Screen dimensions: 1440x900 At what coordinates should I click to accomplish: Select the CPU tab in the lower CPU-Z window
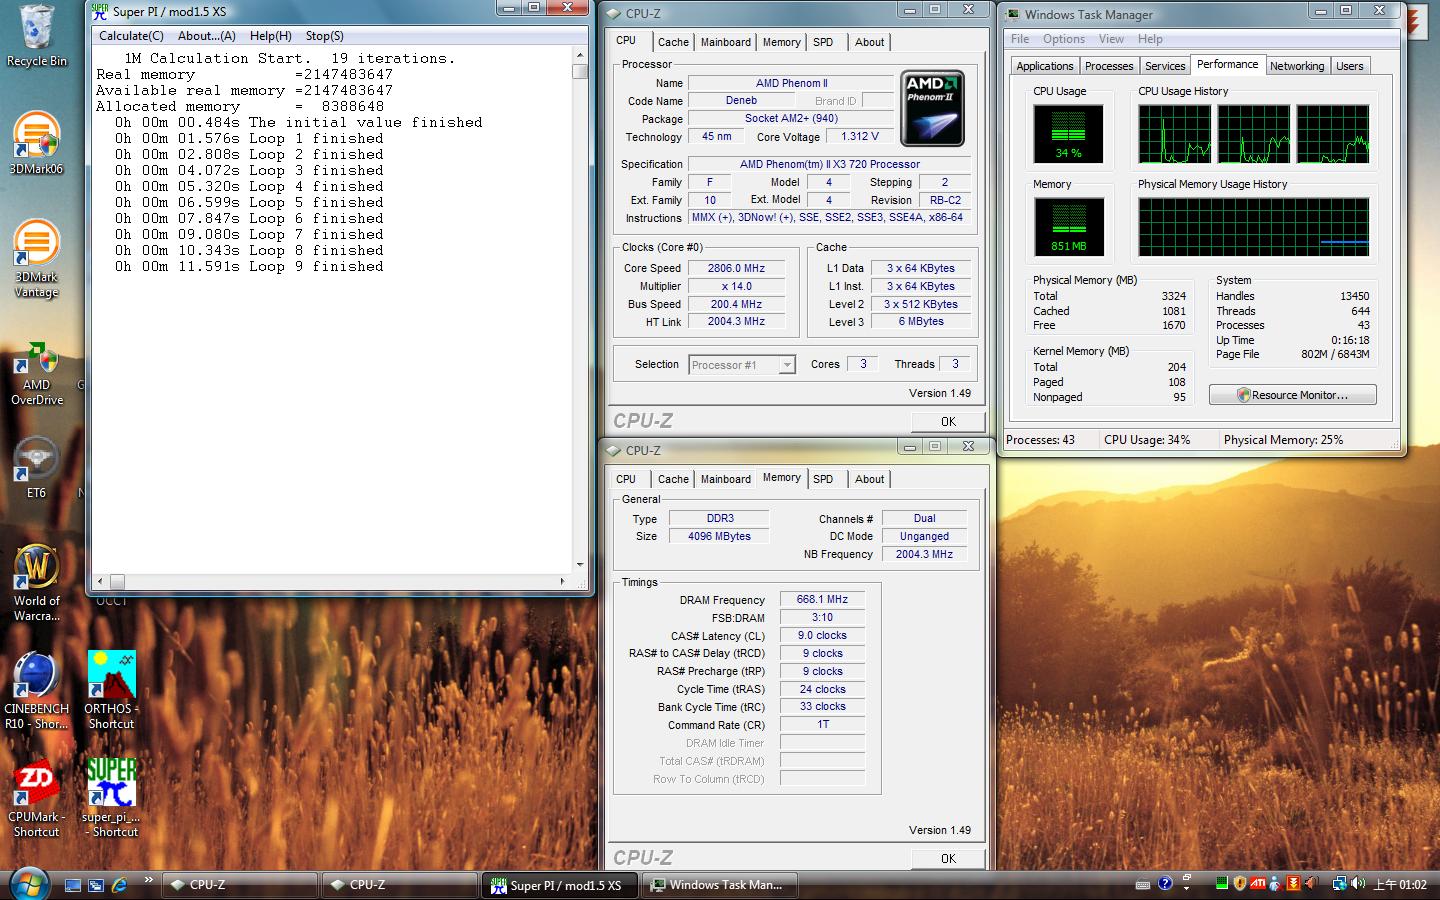coord(626,479)
